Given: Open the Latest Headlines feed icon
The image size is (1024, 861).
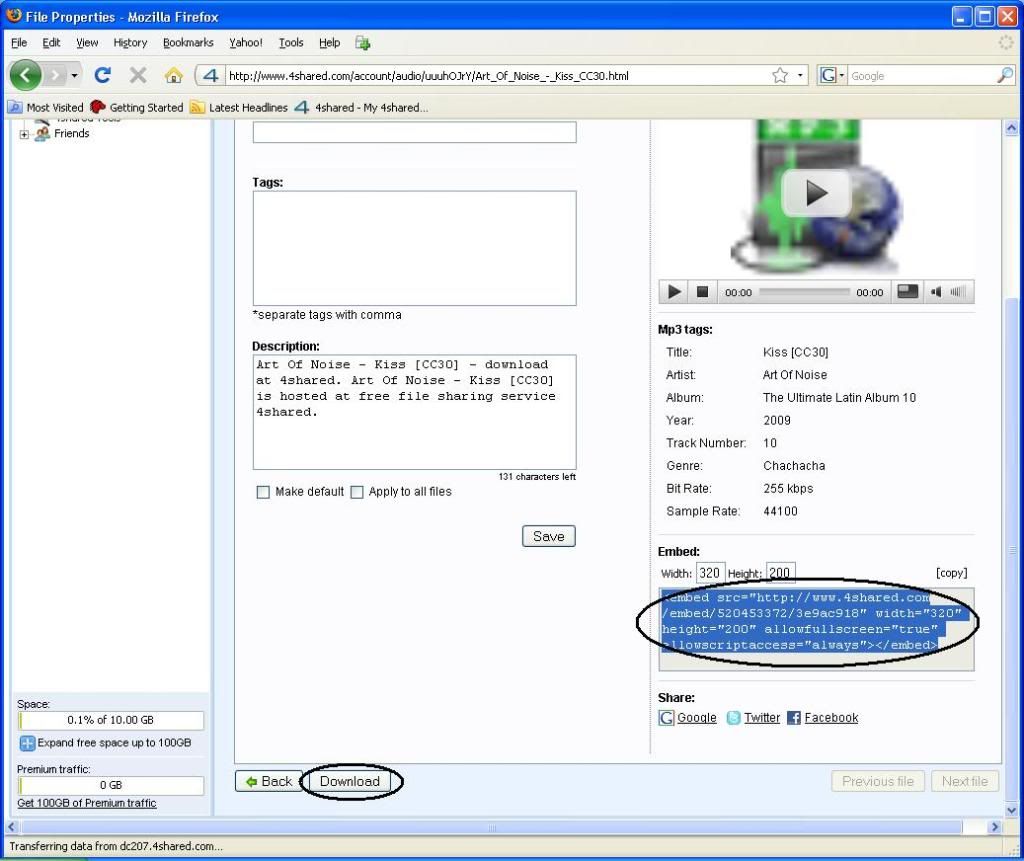Looking at the screenshot, I should [197, 107].
